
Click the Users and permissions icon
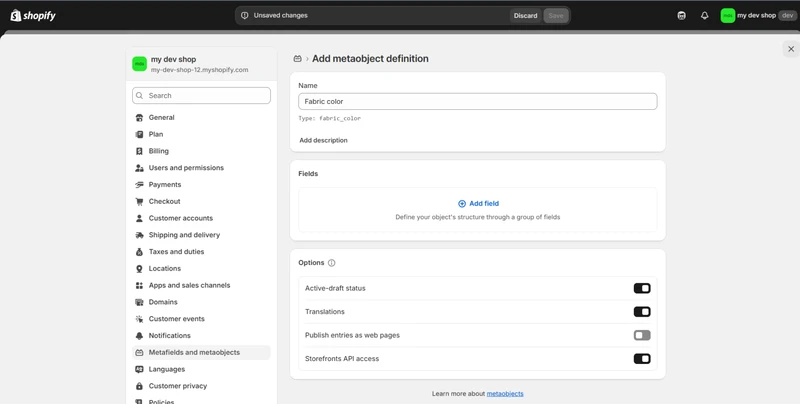(139, 168)
